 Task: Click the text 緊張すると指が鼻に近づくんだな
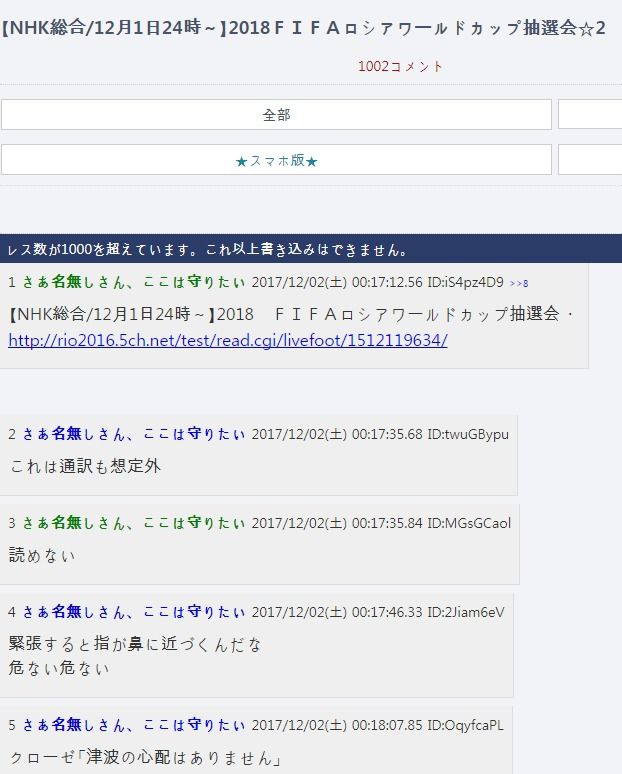[x=135, y=644]
